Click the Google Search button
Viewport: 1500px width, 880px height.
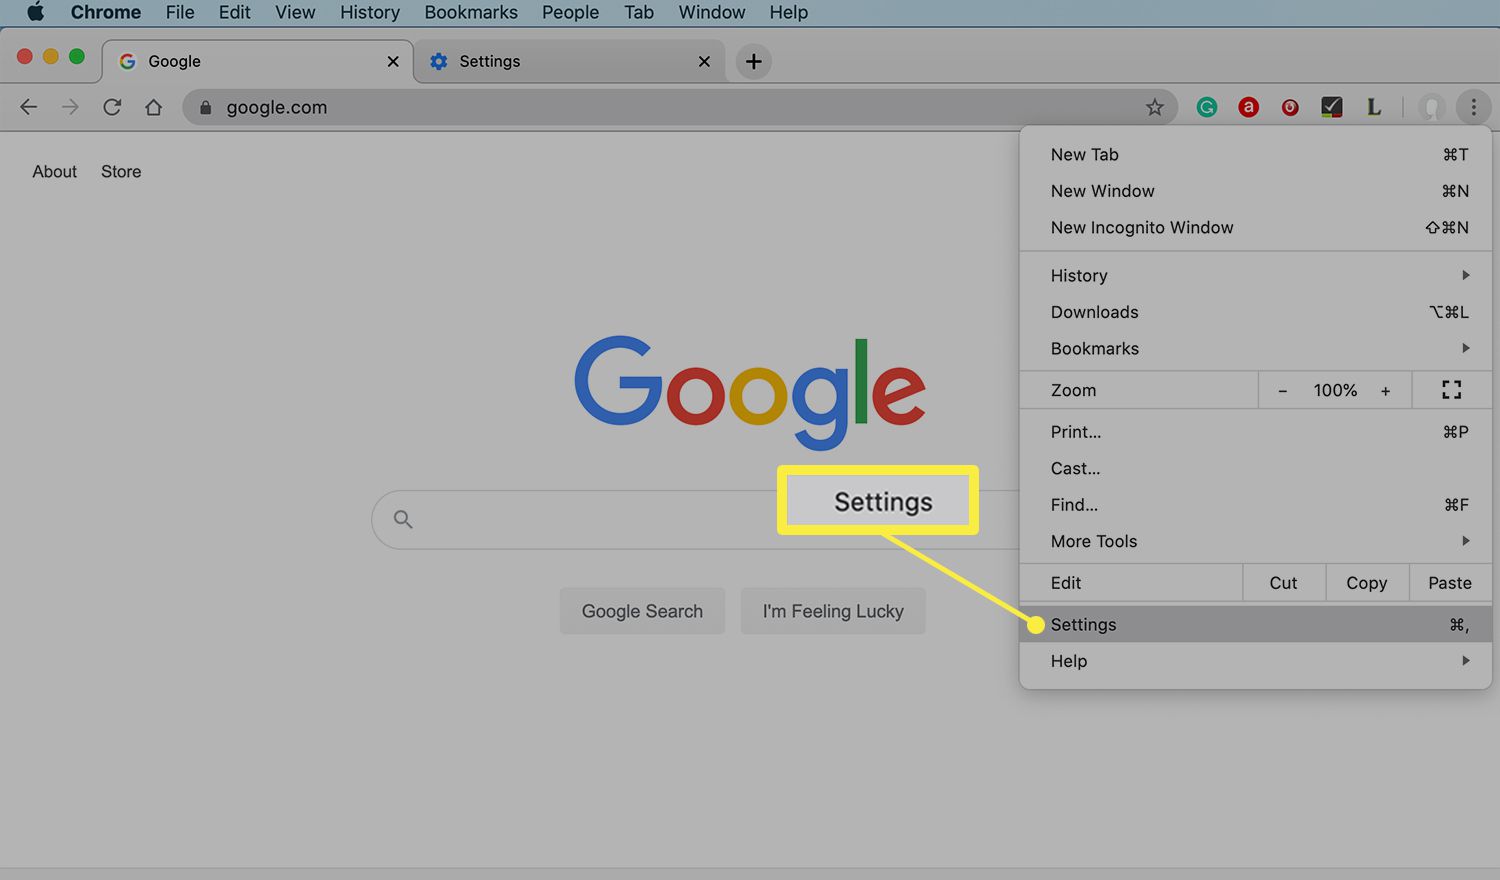[x=642, y=611]
